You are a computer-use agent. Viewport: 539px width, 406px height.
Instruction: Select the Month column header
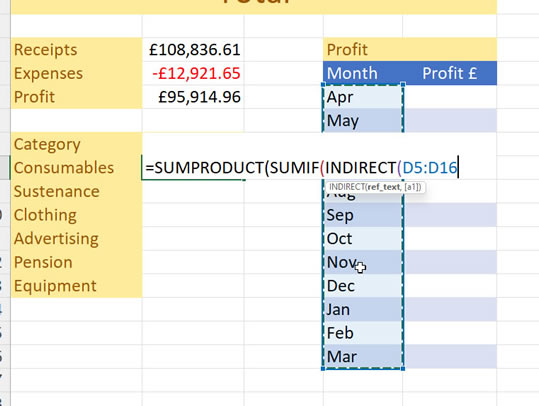point(363,73)
